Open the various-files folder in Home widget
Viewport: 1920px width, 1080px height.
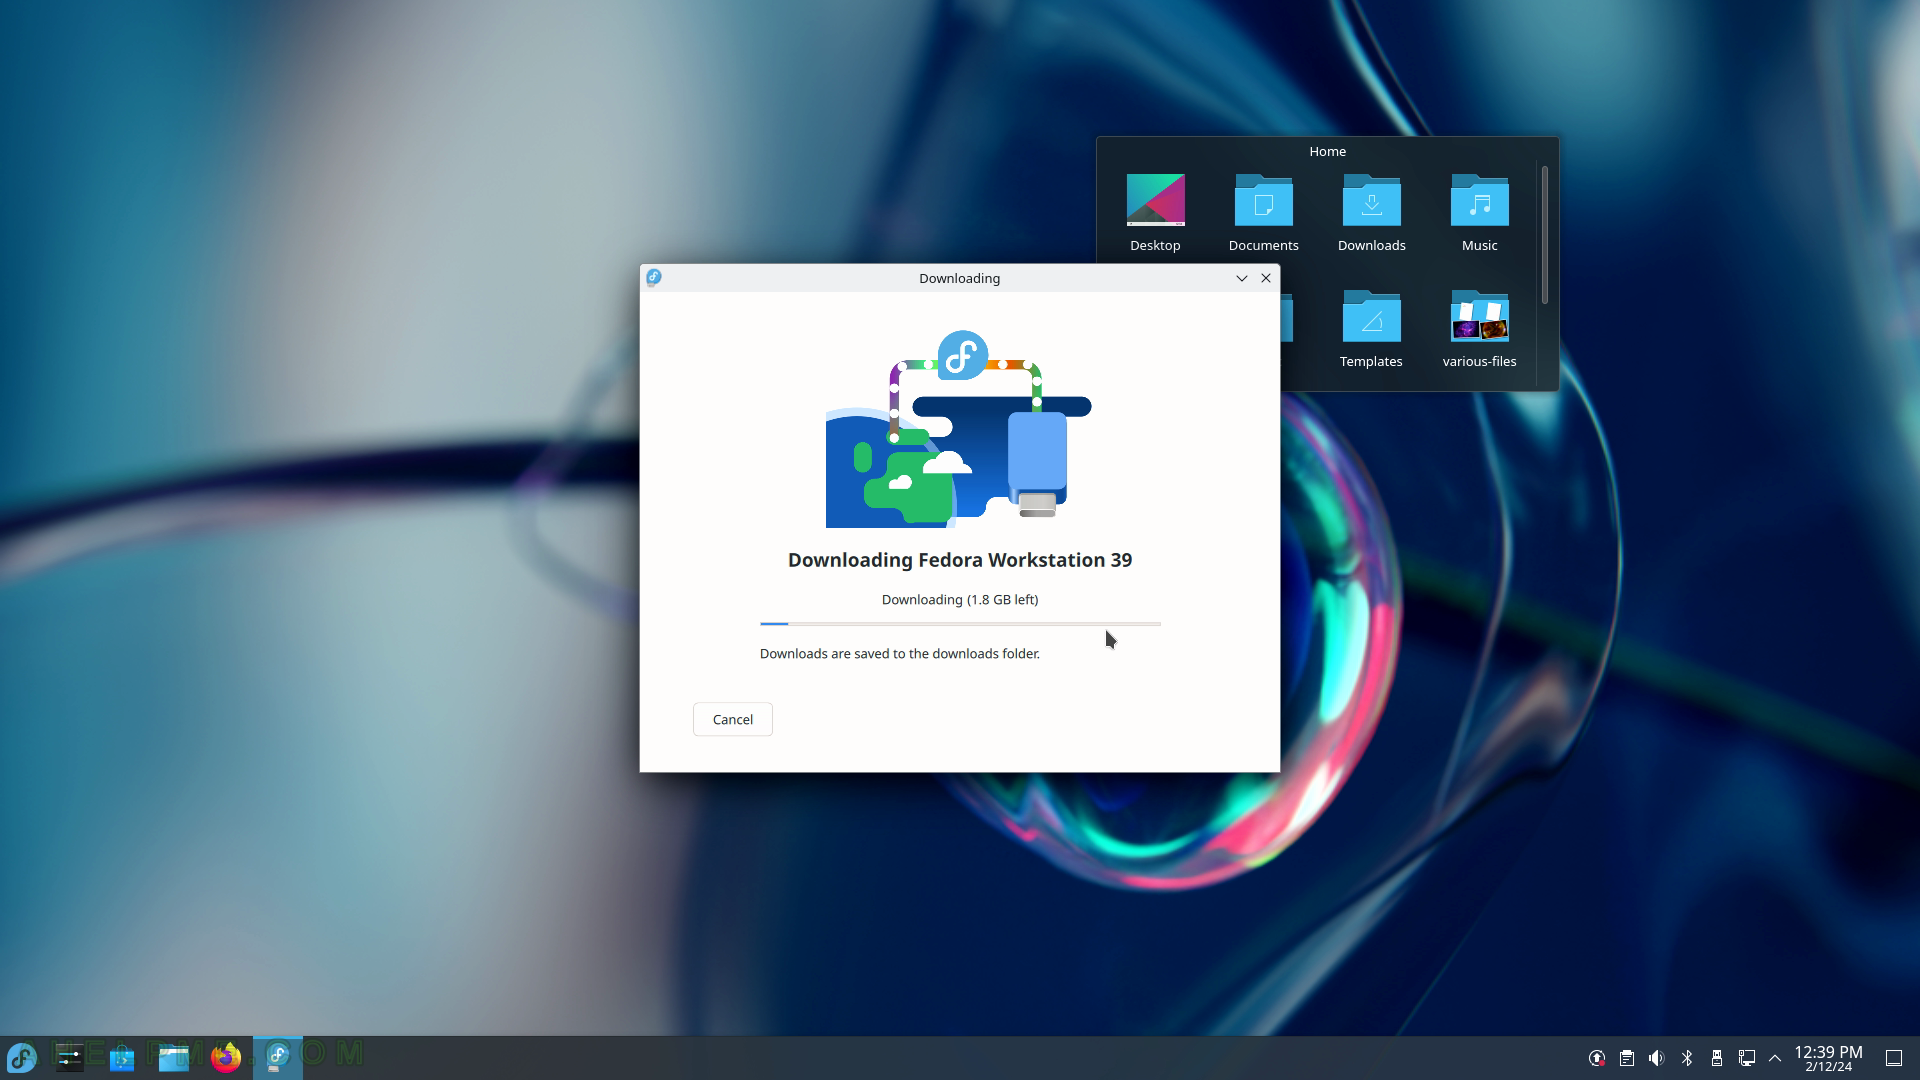pyautogui.click(x=1479, y=329)
